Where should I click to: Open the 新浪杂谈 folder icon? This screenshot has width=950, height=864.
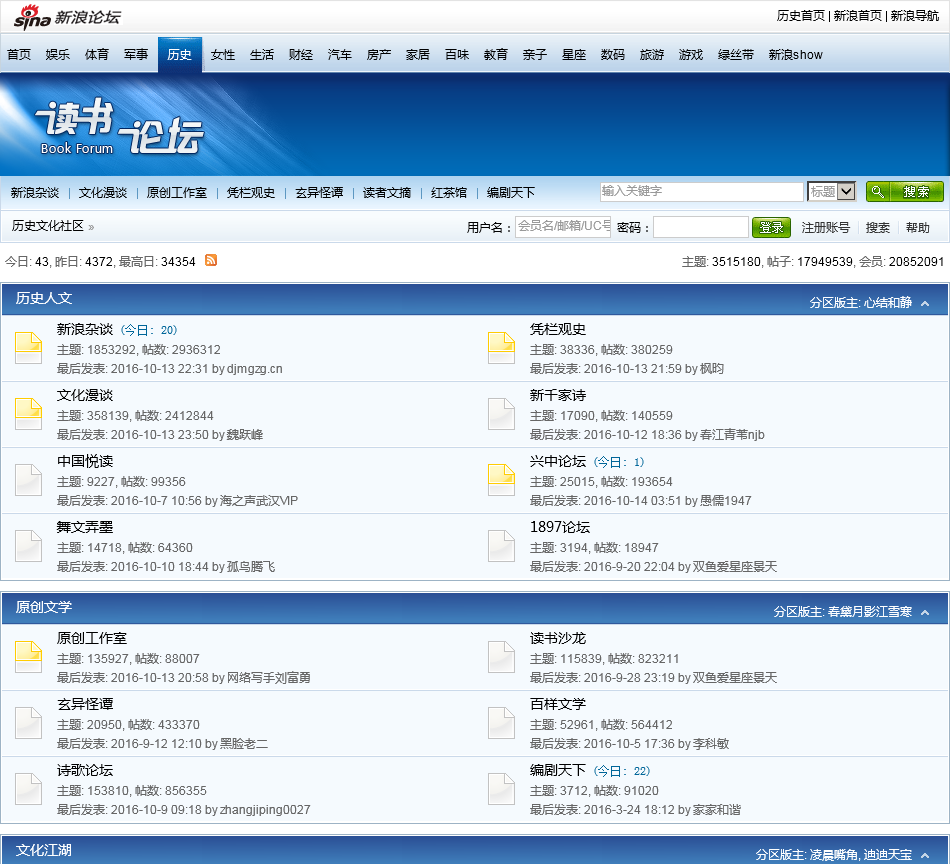tap(28, 348)
